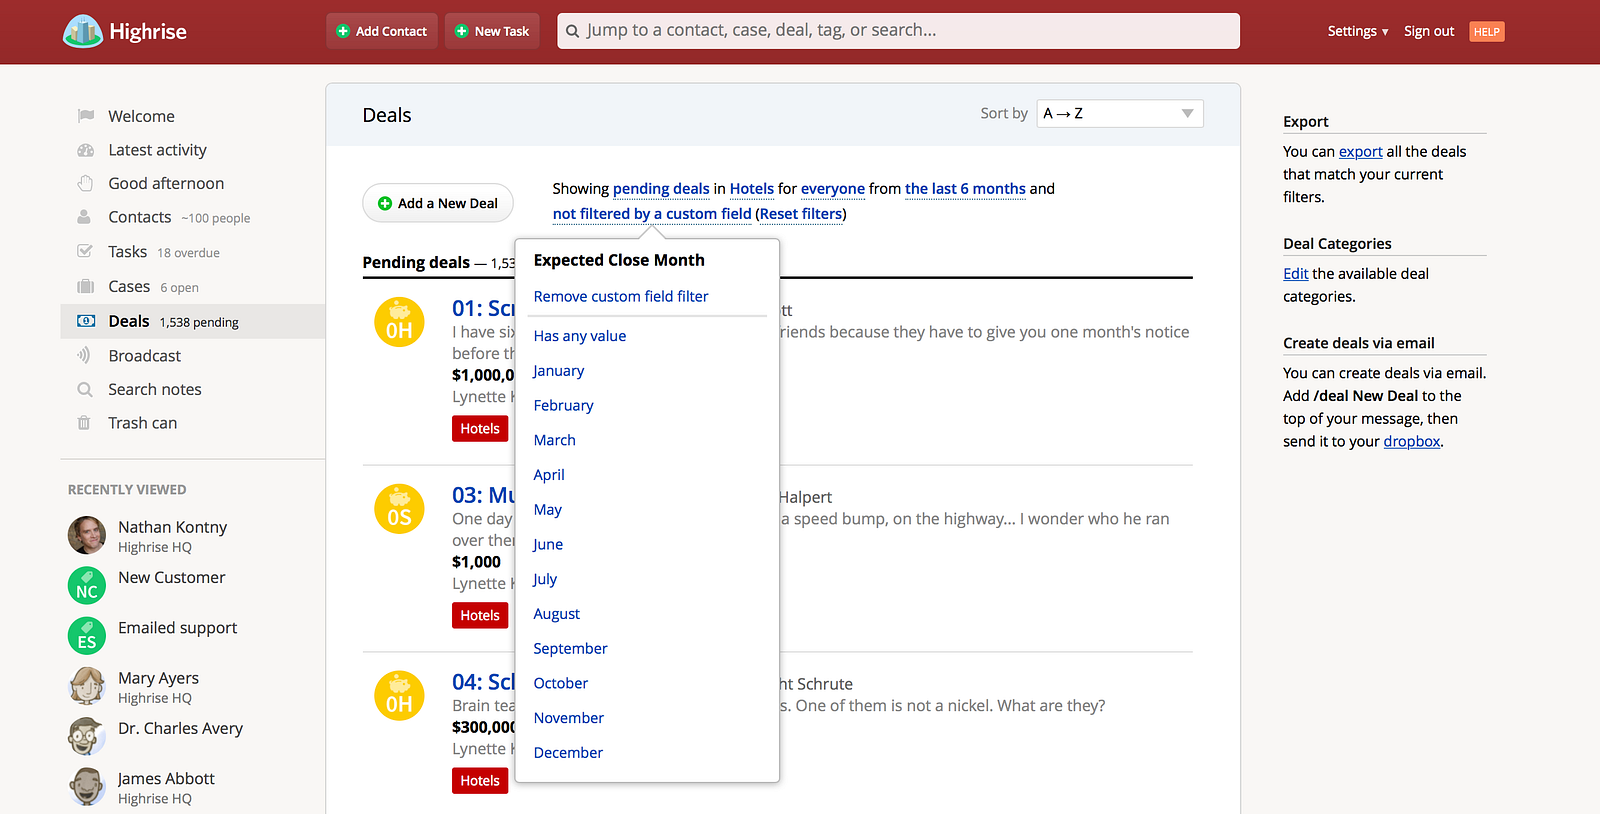Select March as close month
1600x814 pixels.
click(555, 440)
